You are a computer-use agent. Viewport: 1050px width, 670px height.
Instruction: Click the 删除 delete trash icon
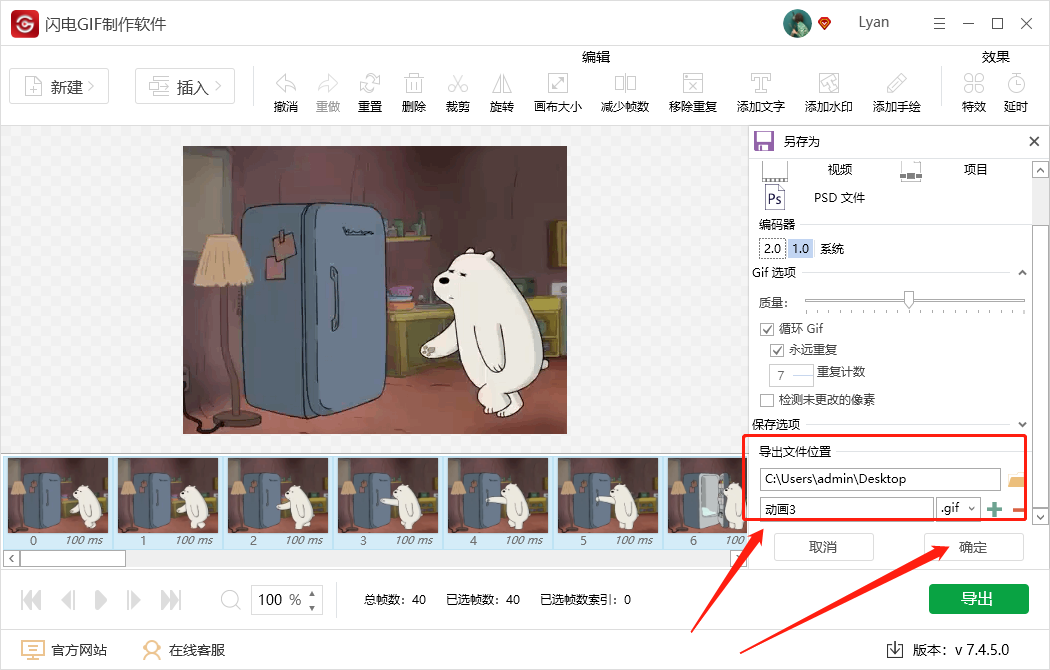coord(414,84)
